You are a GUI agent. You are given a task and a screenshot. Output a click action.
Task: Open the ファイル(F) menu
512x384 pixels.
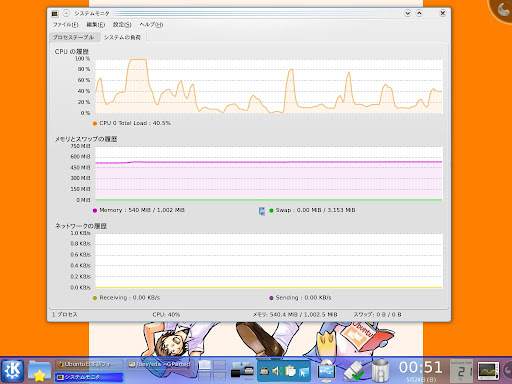[65, 24]
